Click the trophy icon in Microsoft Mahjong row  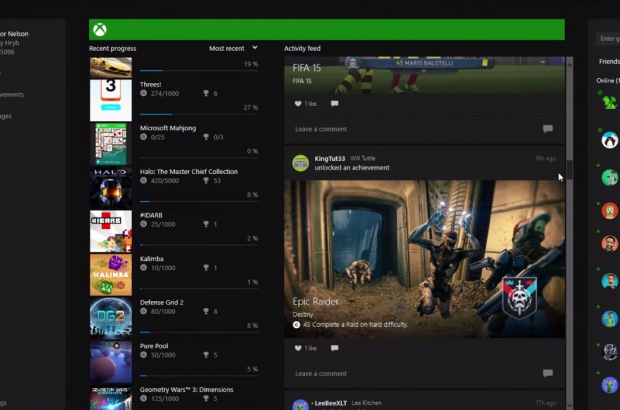pyautogui.click(x=206, y=137)
